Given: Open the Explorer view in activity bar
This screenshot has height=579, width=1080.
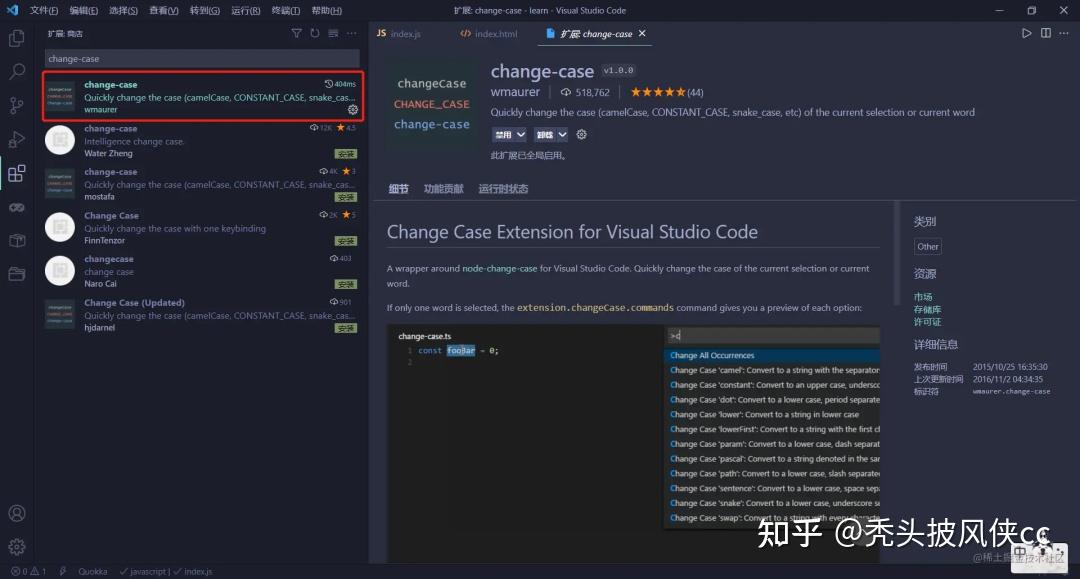Looking at the screenshot, I should (x=17, y=38).
